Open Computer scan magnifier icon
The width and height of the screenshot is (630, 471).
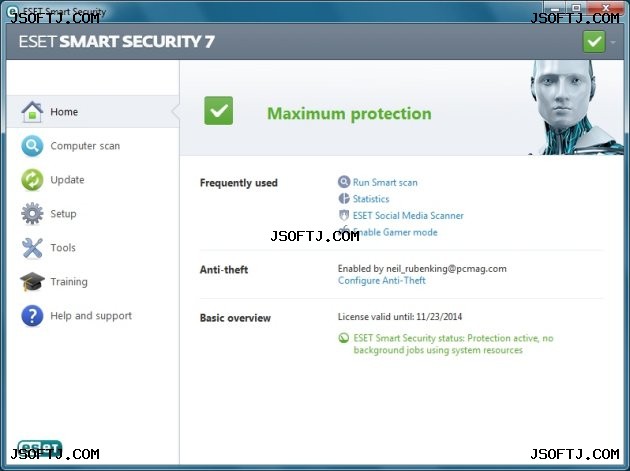click(x=32, y=146)
